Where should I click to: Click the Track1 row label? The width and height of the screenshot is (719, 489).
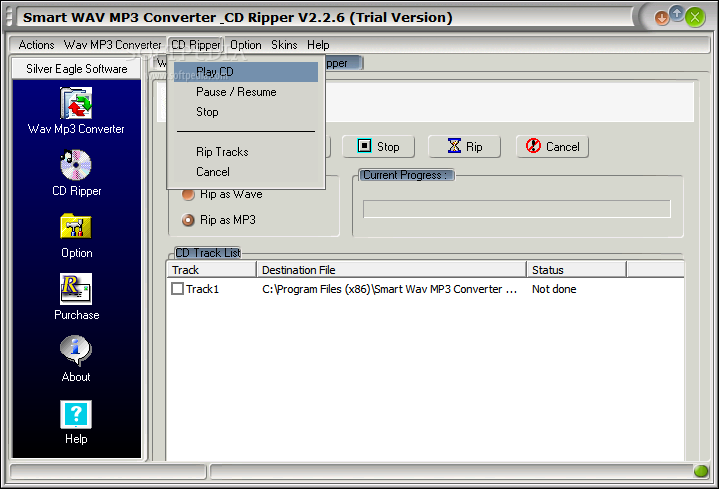(202, 289)
